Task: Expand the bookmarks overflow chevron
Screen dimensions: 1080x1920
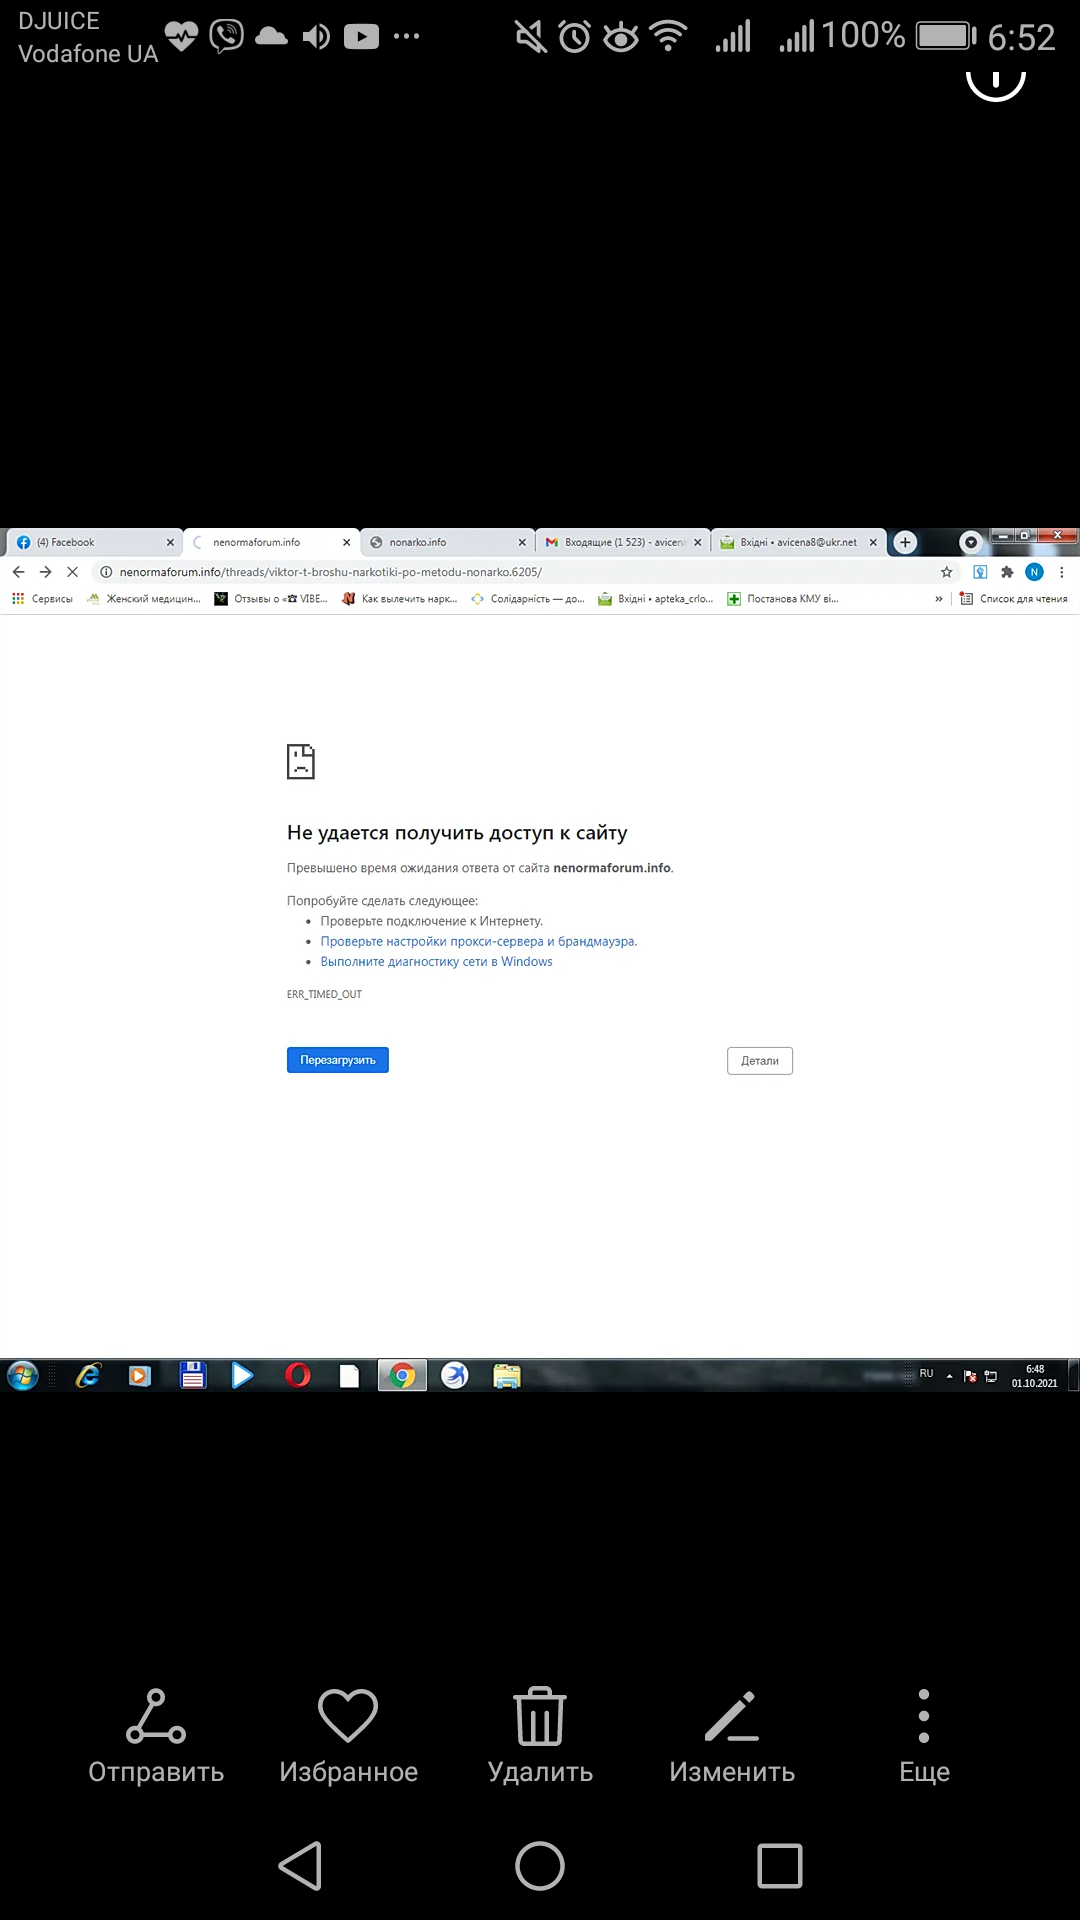Action: tap(938, 598)
